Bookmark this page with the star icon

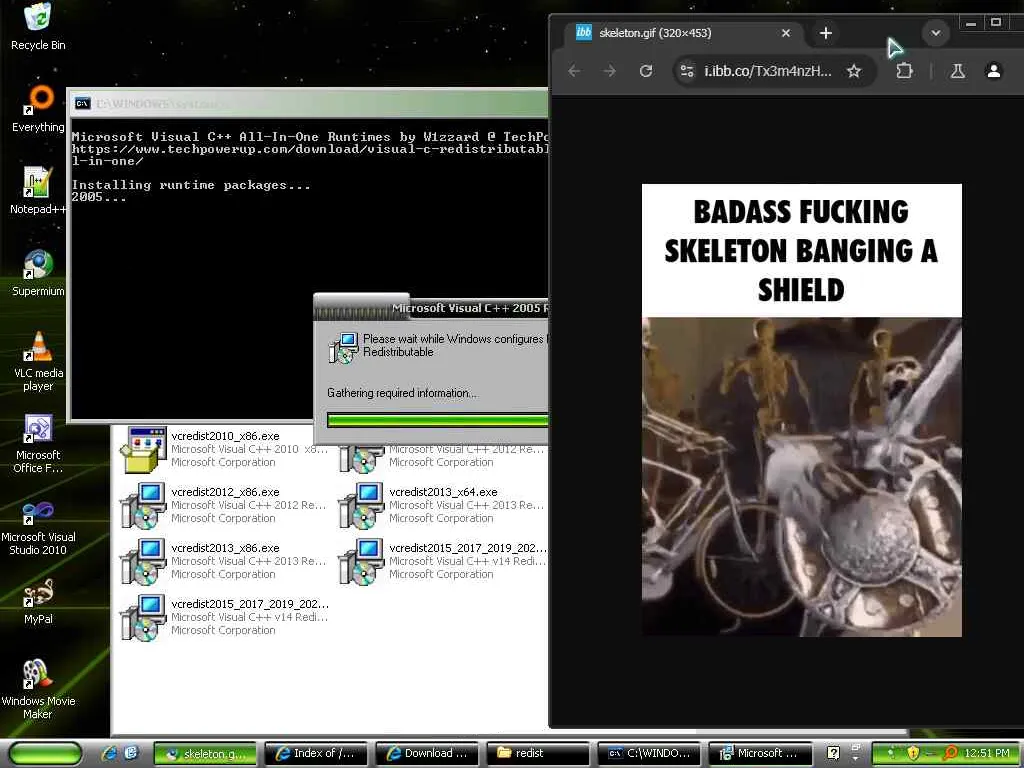(x=854, y=71)
